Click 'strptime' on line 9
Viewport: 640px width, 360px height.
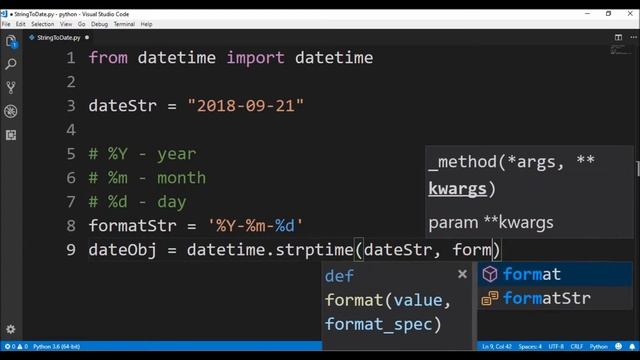(314, 249)
